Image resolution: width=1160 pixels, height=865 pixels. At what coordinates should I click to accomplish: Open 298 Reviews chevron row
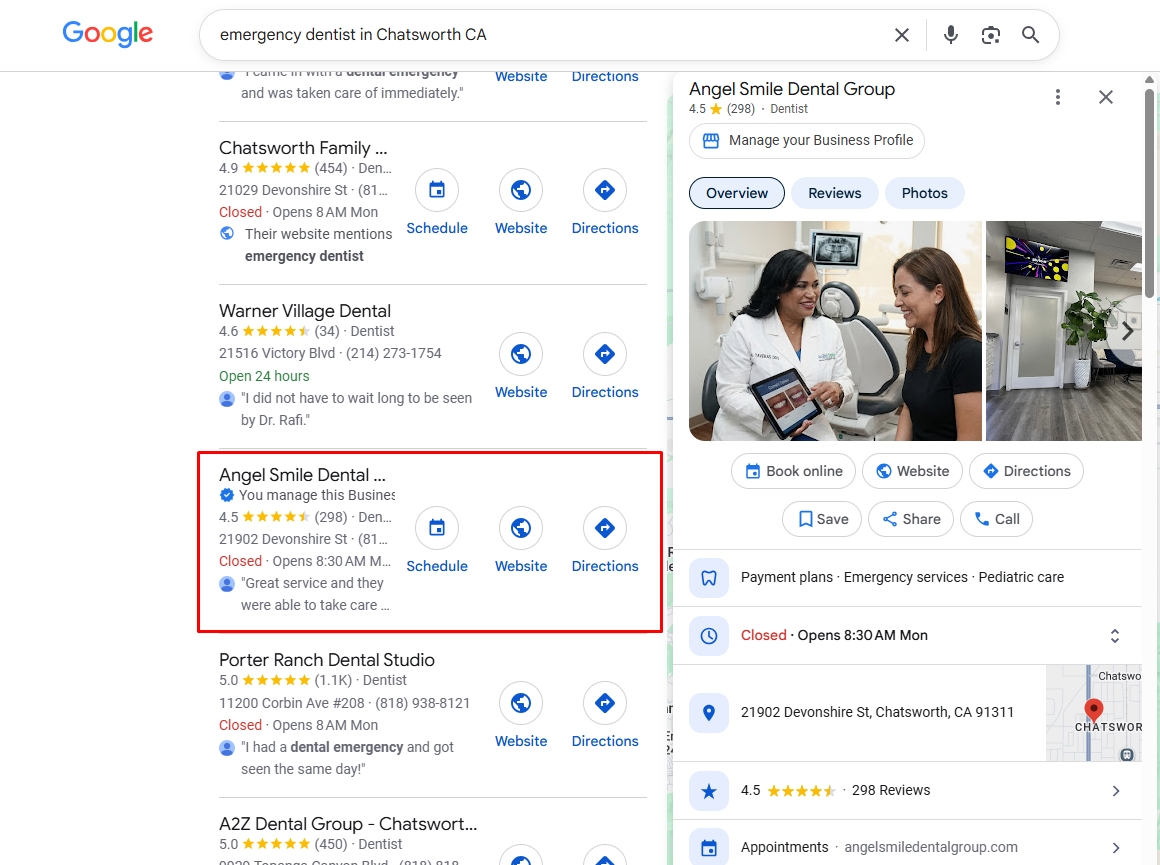[1116, 791]
